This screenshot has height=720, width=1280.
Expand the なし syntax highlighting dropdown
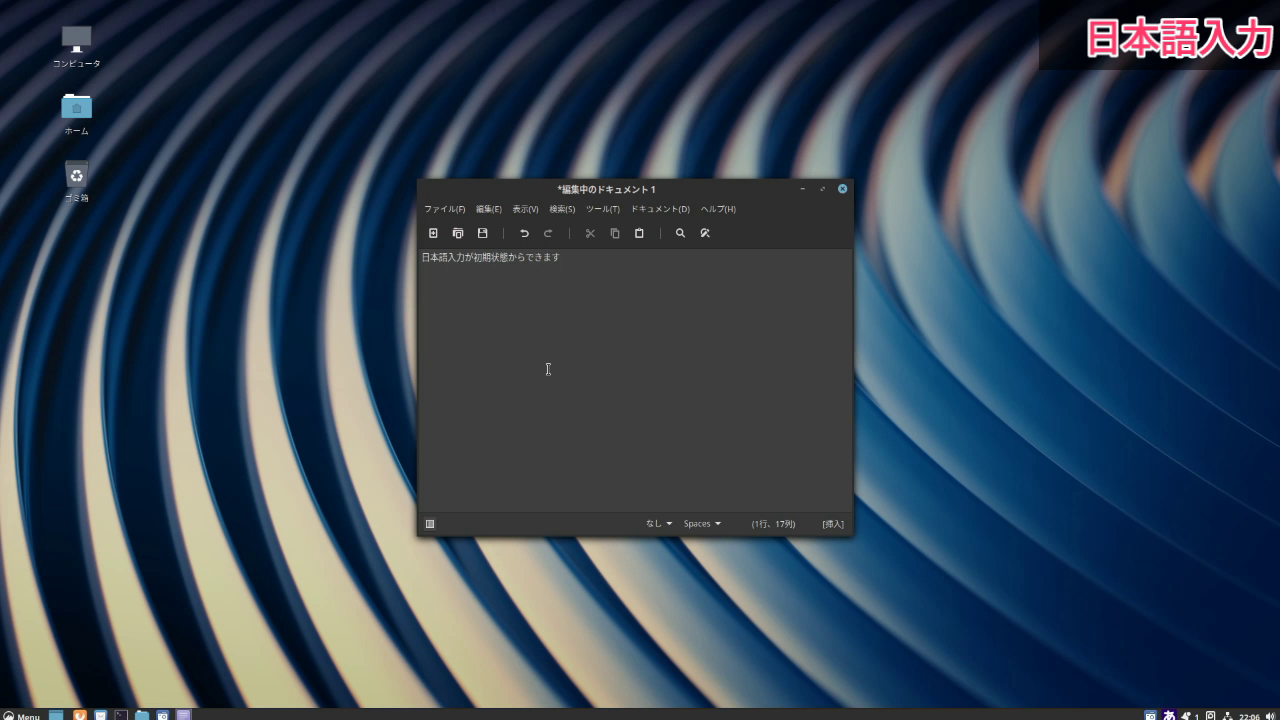(x=659, y=524)
